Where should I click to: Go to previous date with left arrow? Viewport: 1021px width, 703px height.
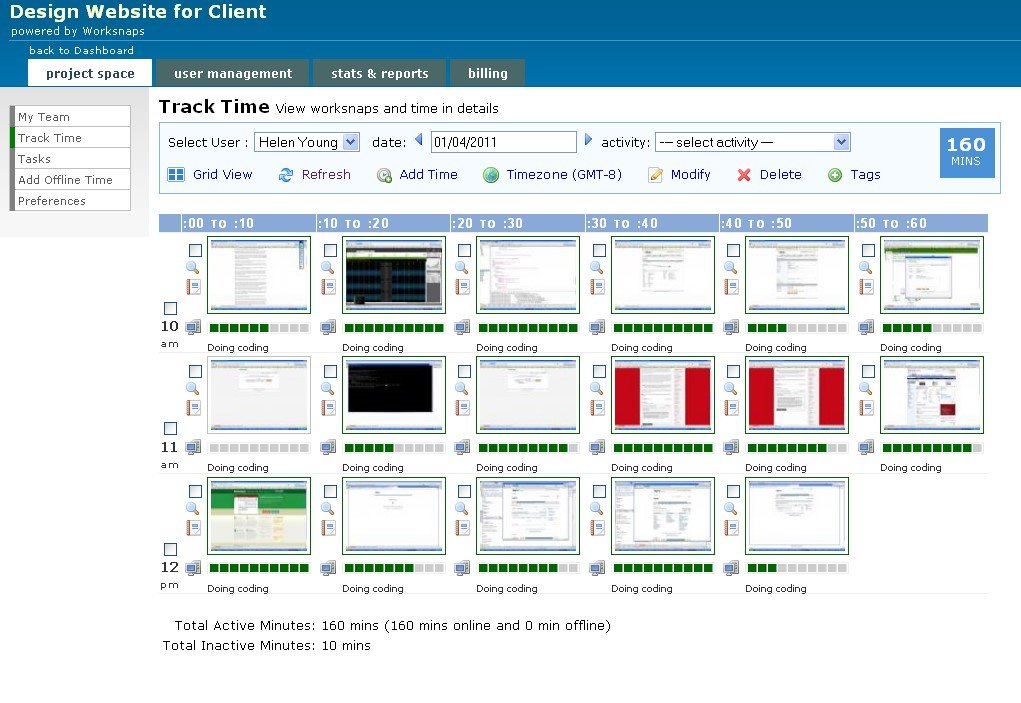[419, 139]
